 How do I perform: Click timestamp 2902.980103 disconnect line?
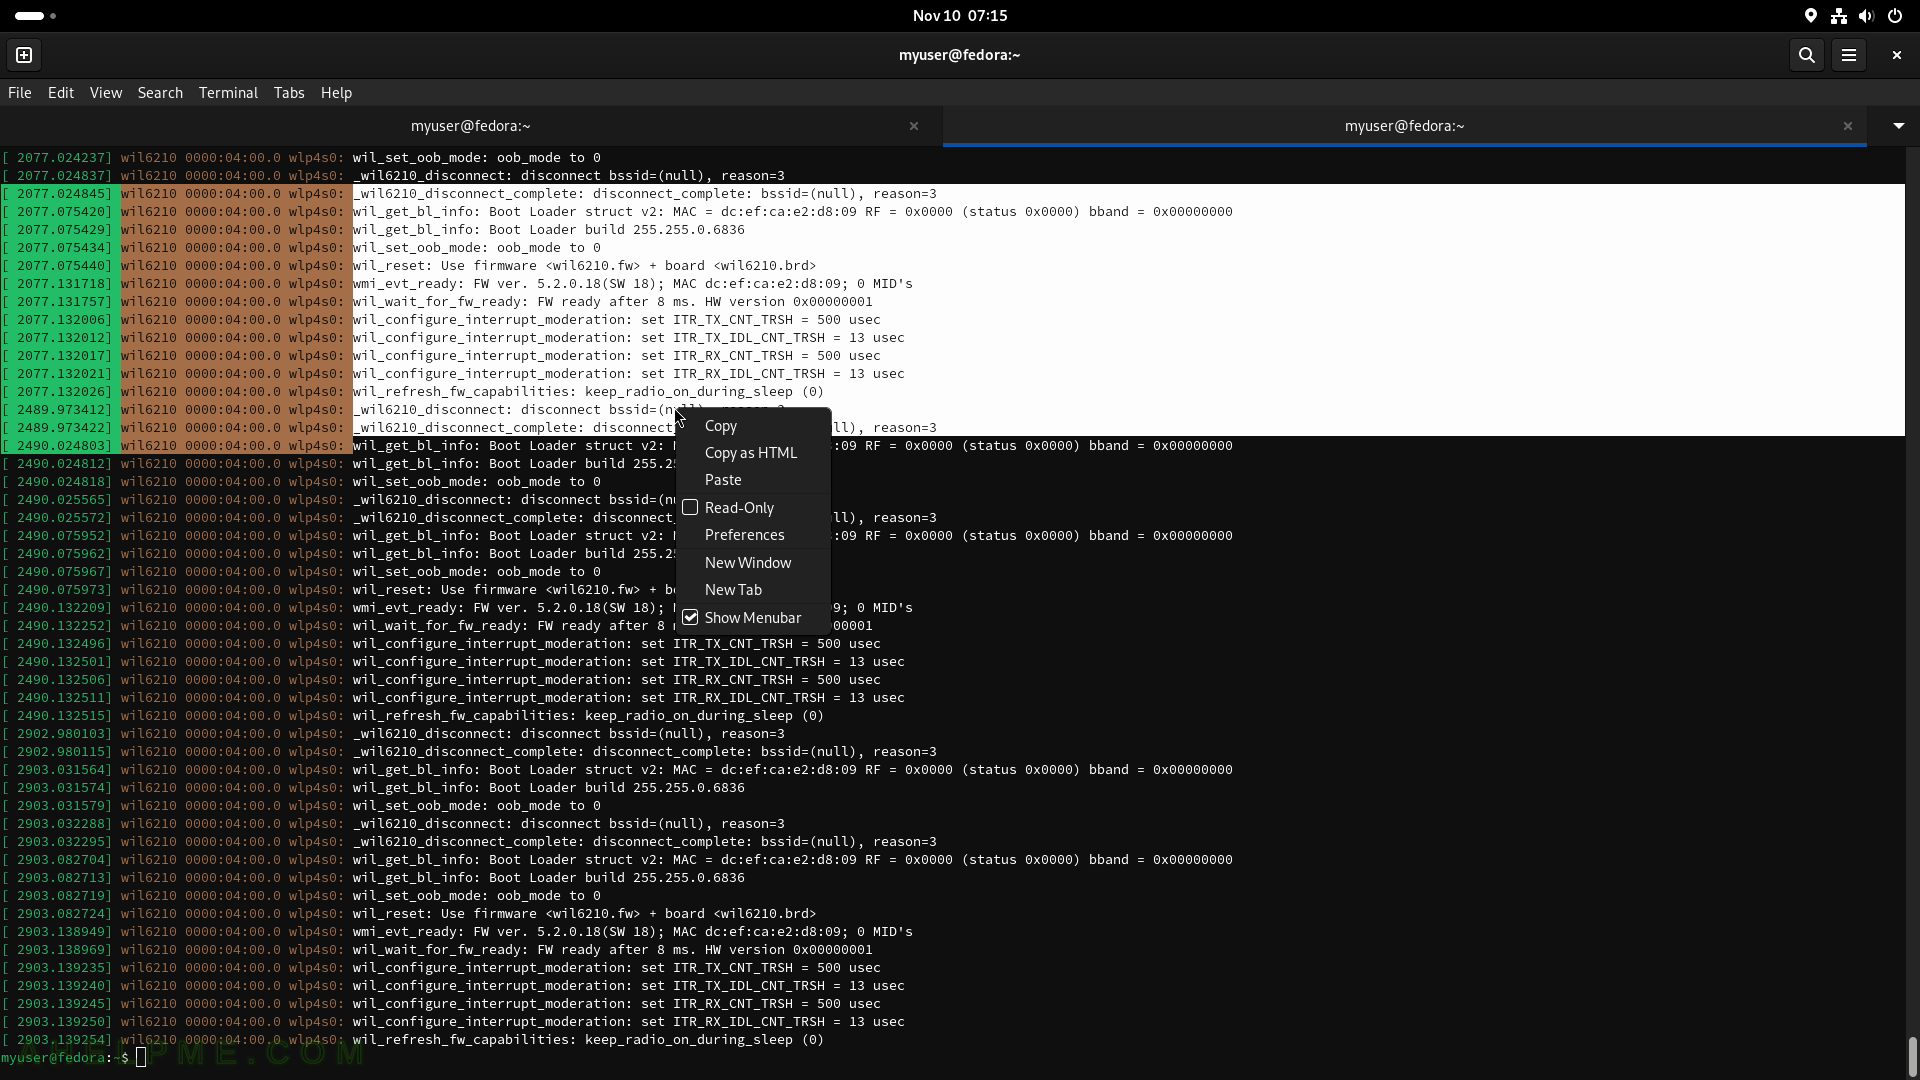393,734
